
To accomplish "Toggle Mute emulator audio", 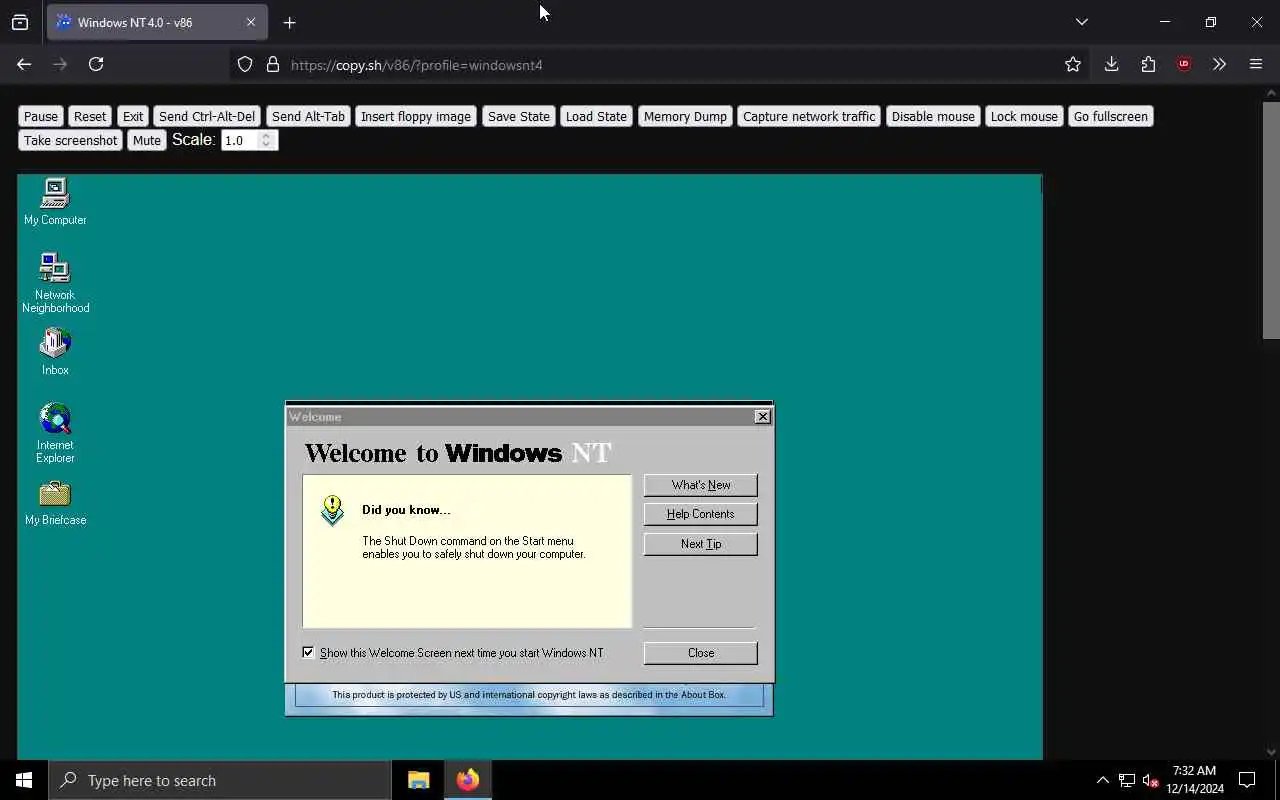I will tap(147, 140).
